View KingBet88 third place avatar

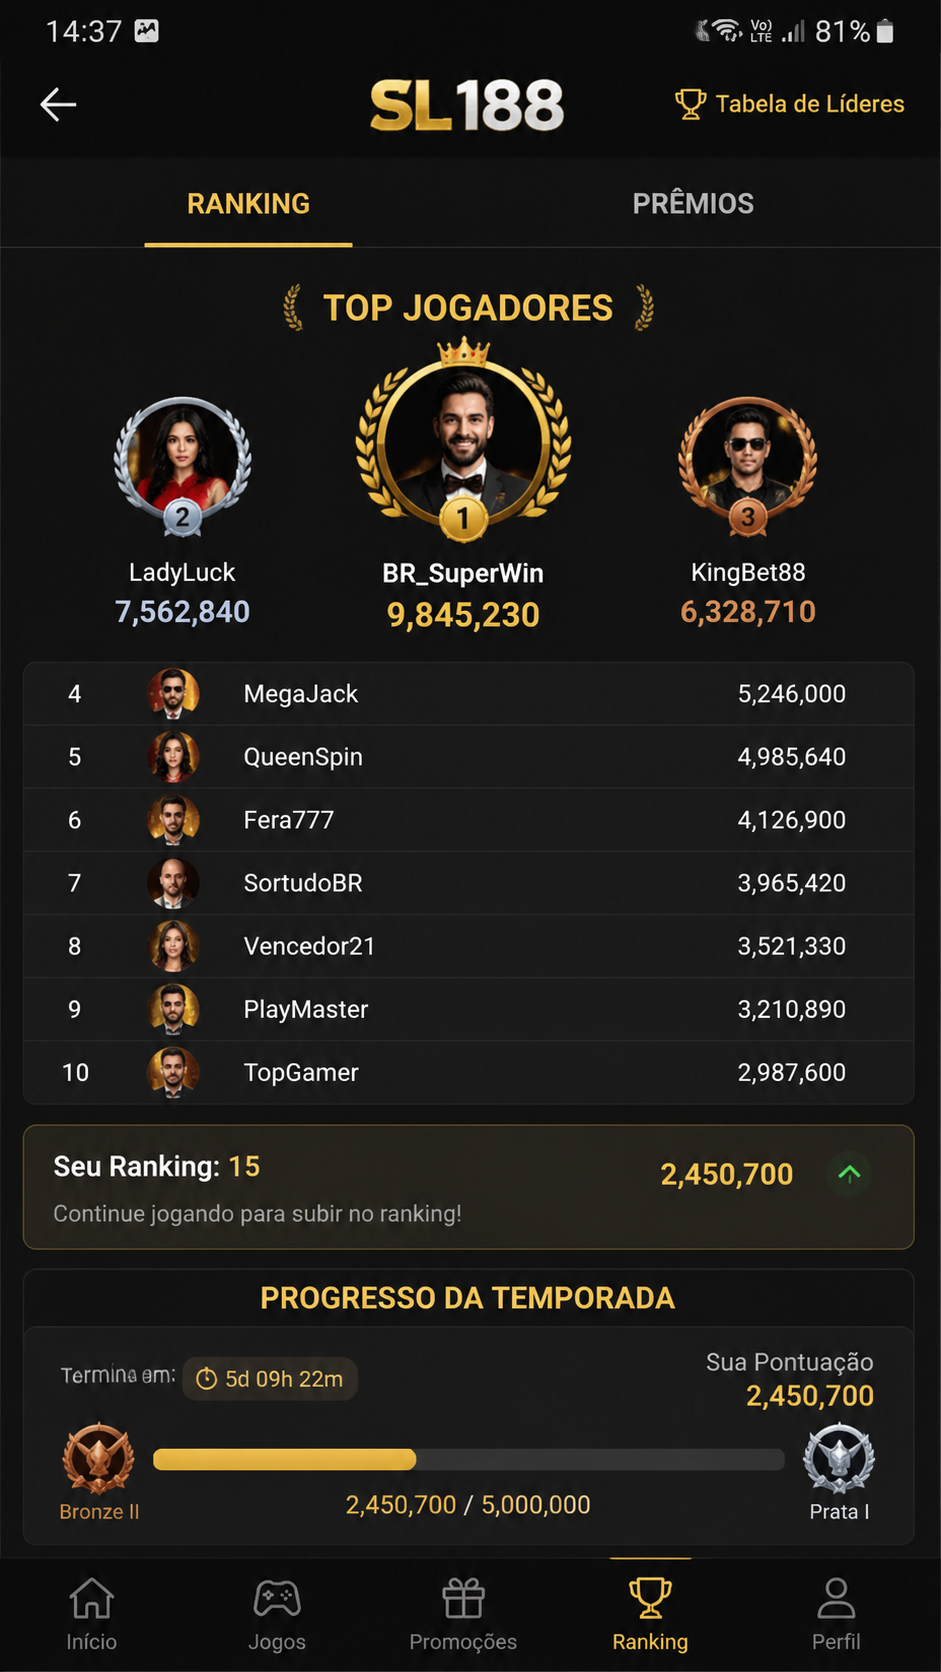tap(748, 464)
